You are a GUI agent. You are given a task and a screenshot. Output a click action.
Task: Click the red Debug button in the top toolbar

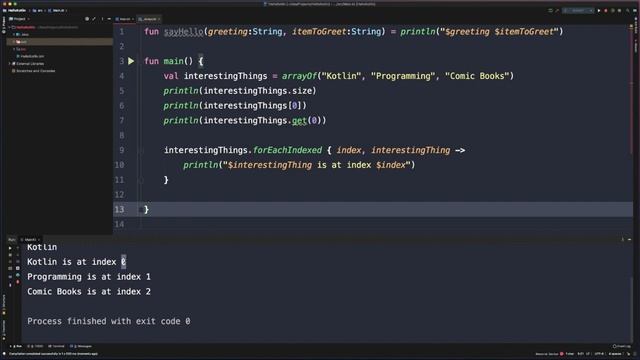click(x=606, y=11)
